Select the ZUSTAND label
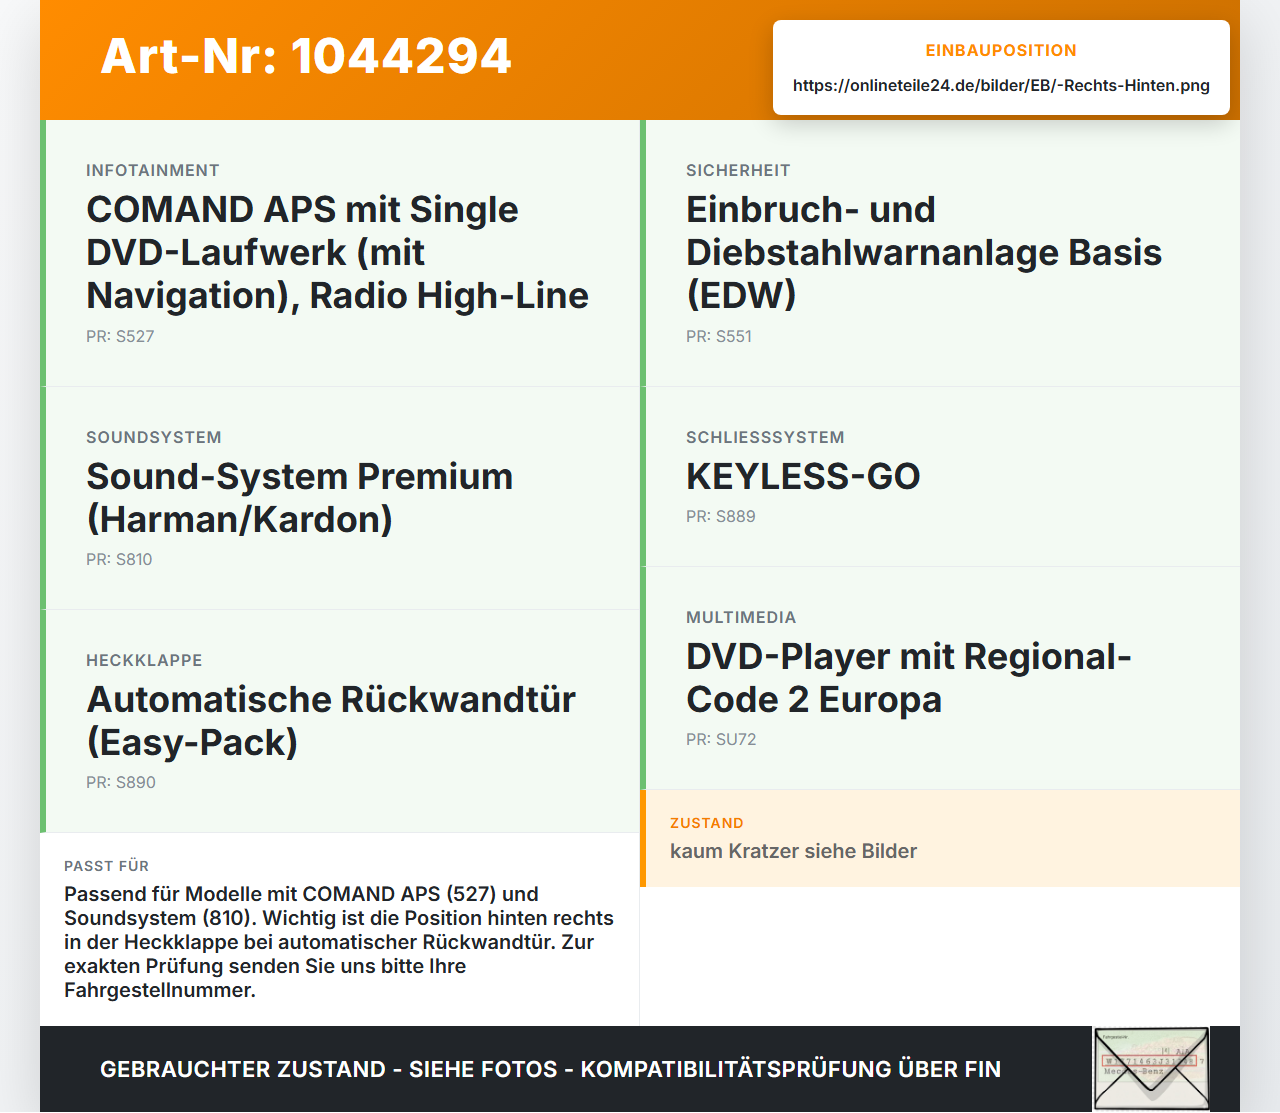 tap(707, 823)
